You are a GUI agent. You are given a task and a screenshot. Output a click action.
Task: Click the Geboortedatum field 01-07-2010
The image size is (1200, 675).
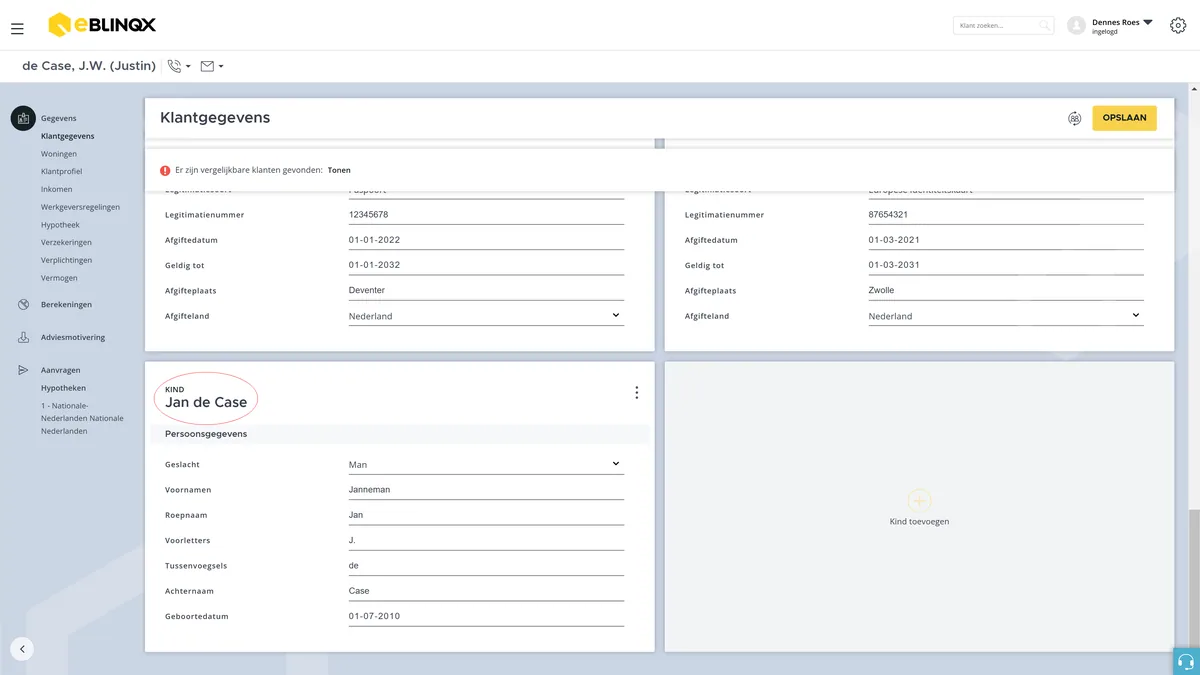(x=486, y=616)
